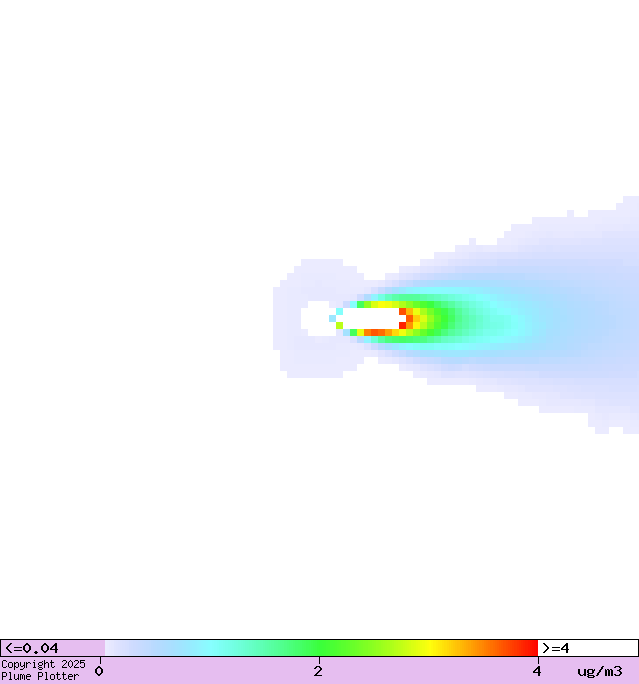Click the black hole inside the blue ring
Viewport: 639px width, 684px height.
point(317,318)
